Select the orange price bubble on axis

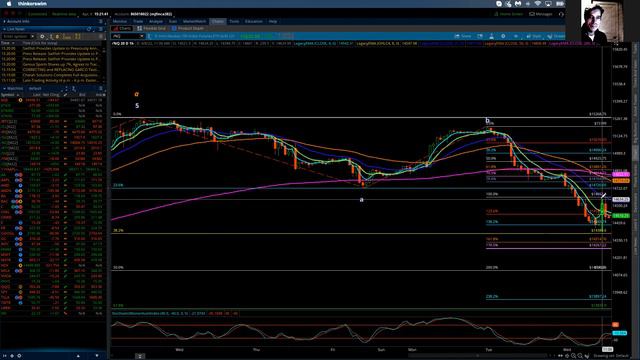(620, 180)
